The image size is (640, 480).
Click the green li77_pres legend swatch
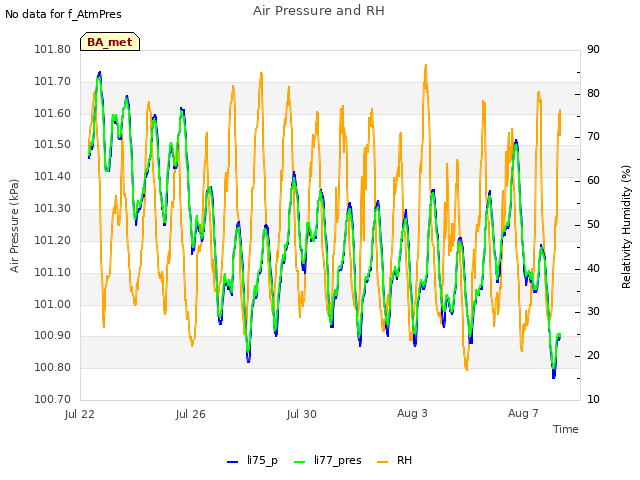[300, 462]
